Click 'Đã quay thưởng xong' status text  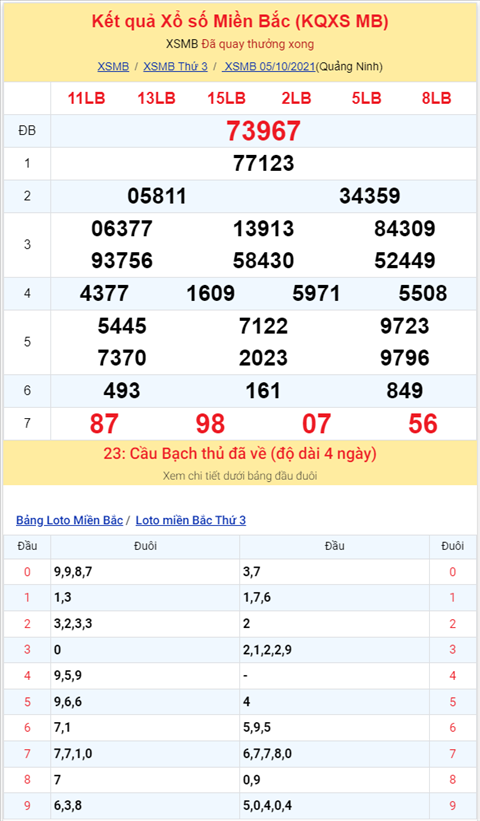click(258, 44)
